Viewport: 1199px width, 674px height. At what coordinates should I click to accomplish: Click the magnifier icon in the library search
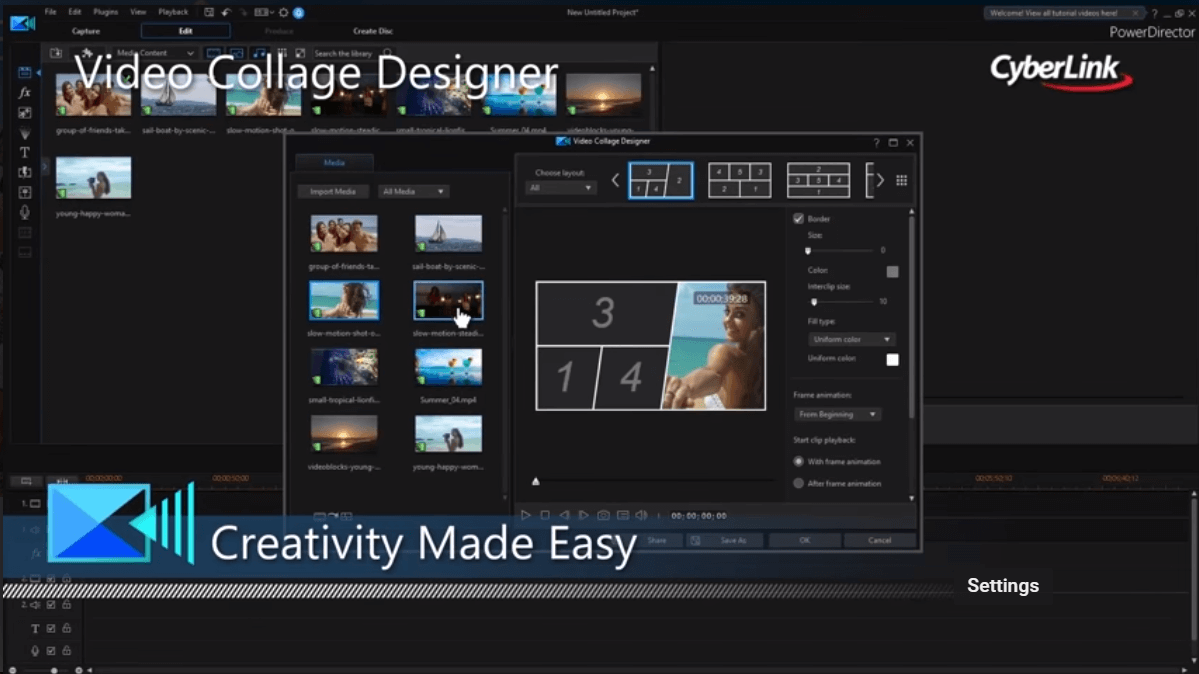click(388, 53)
